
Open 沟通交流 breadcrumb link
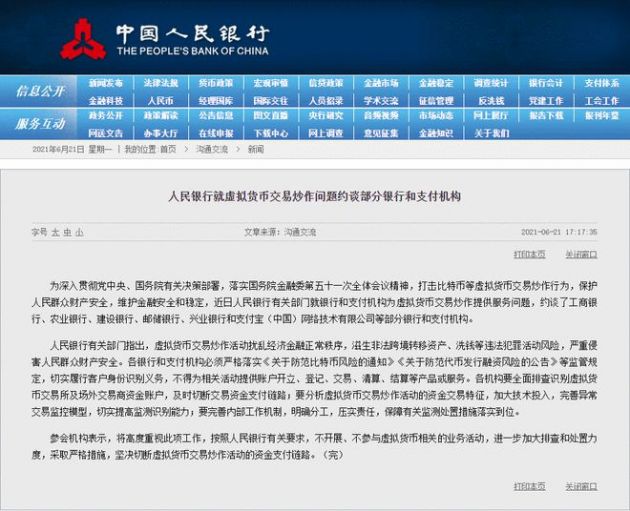point(212,149)
